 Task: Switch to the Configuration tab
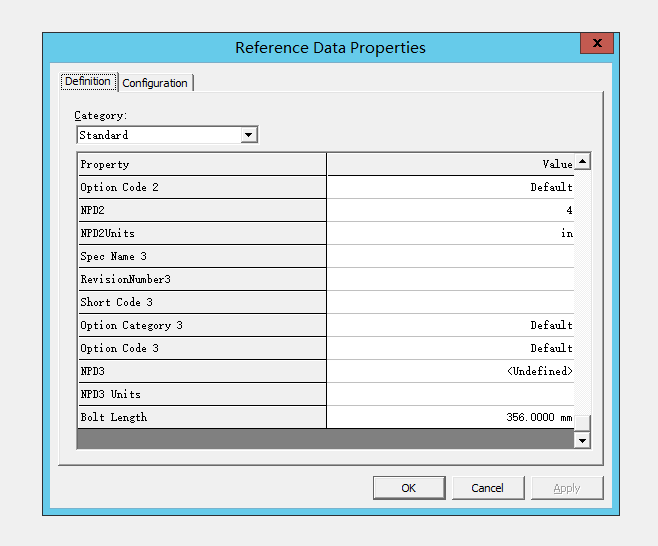[155, 83]
